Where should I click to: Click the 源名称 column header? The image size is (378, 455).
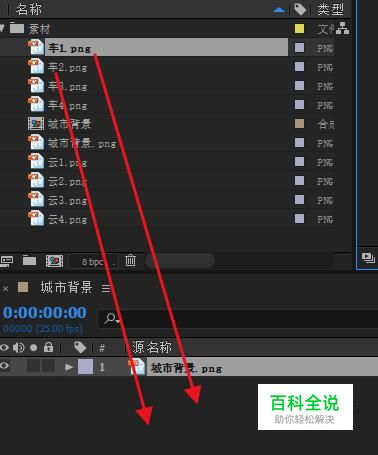tap(152, 347)
